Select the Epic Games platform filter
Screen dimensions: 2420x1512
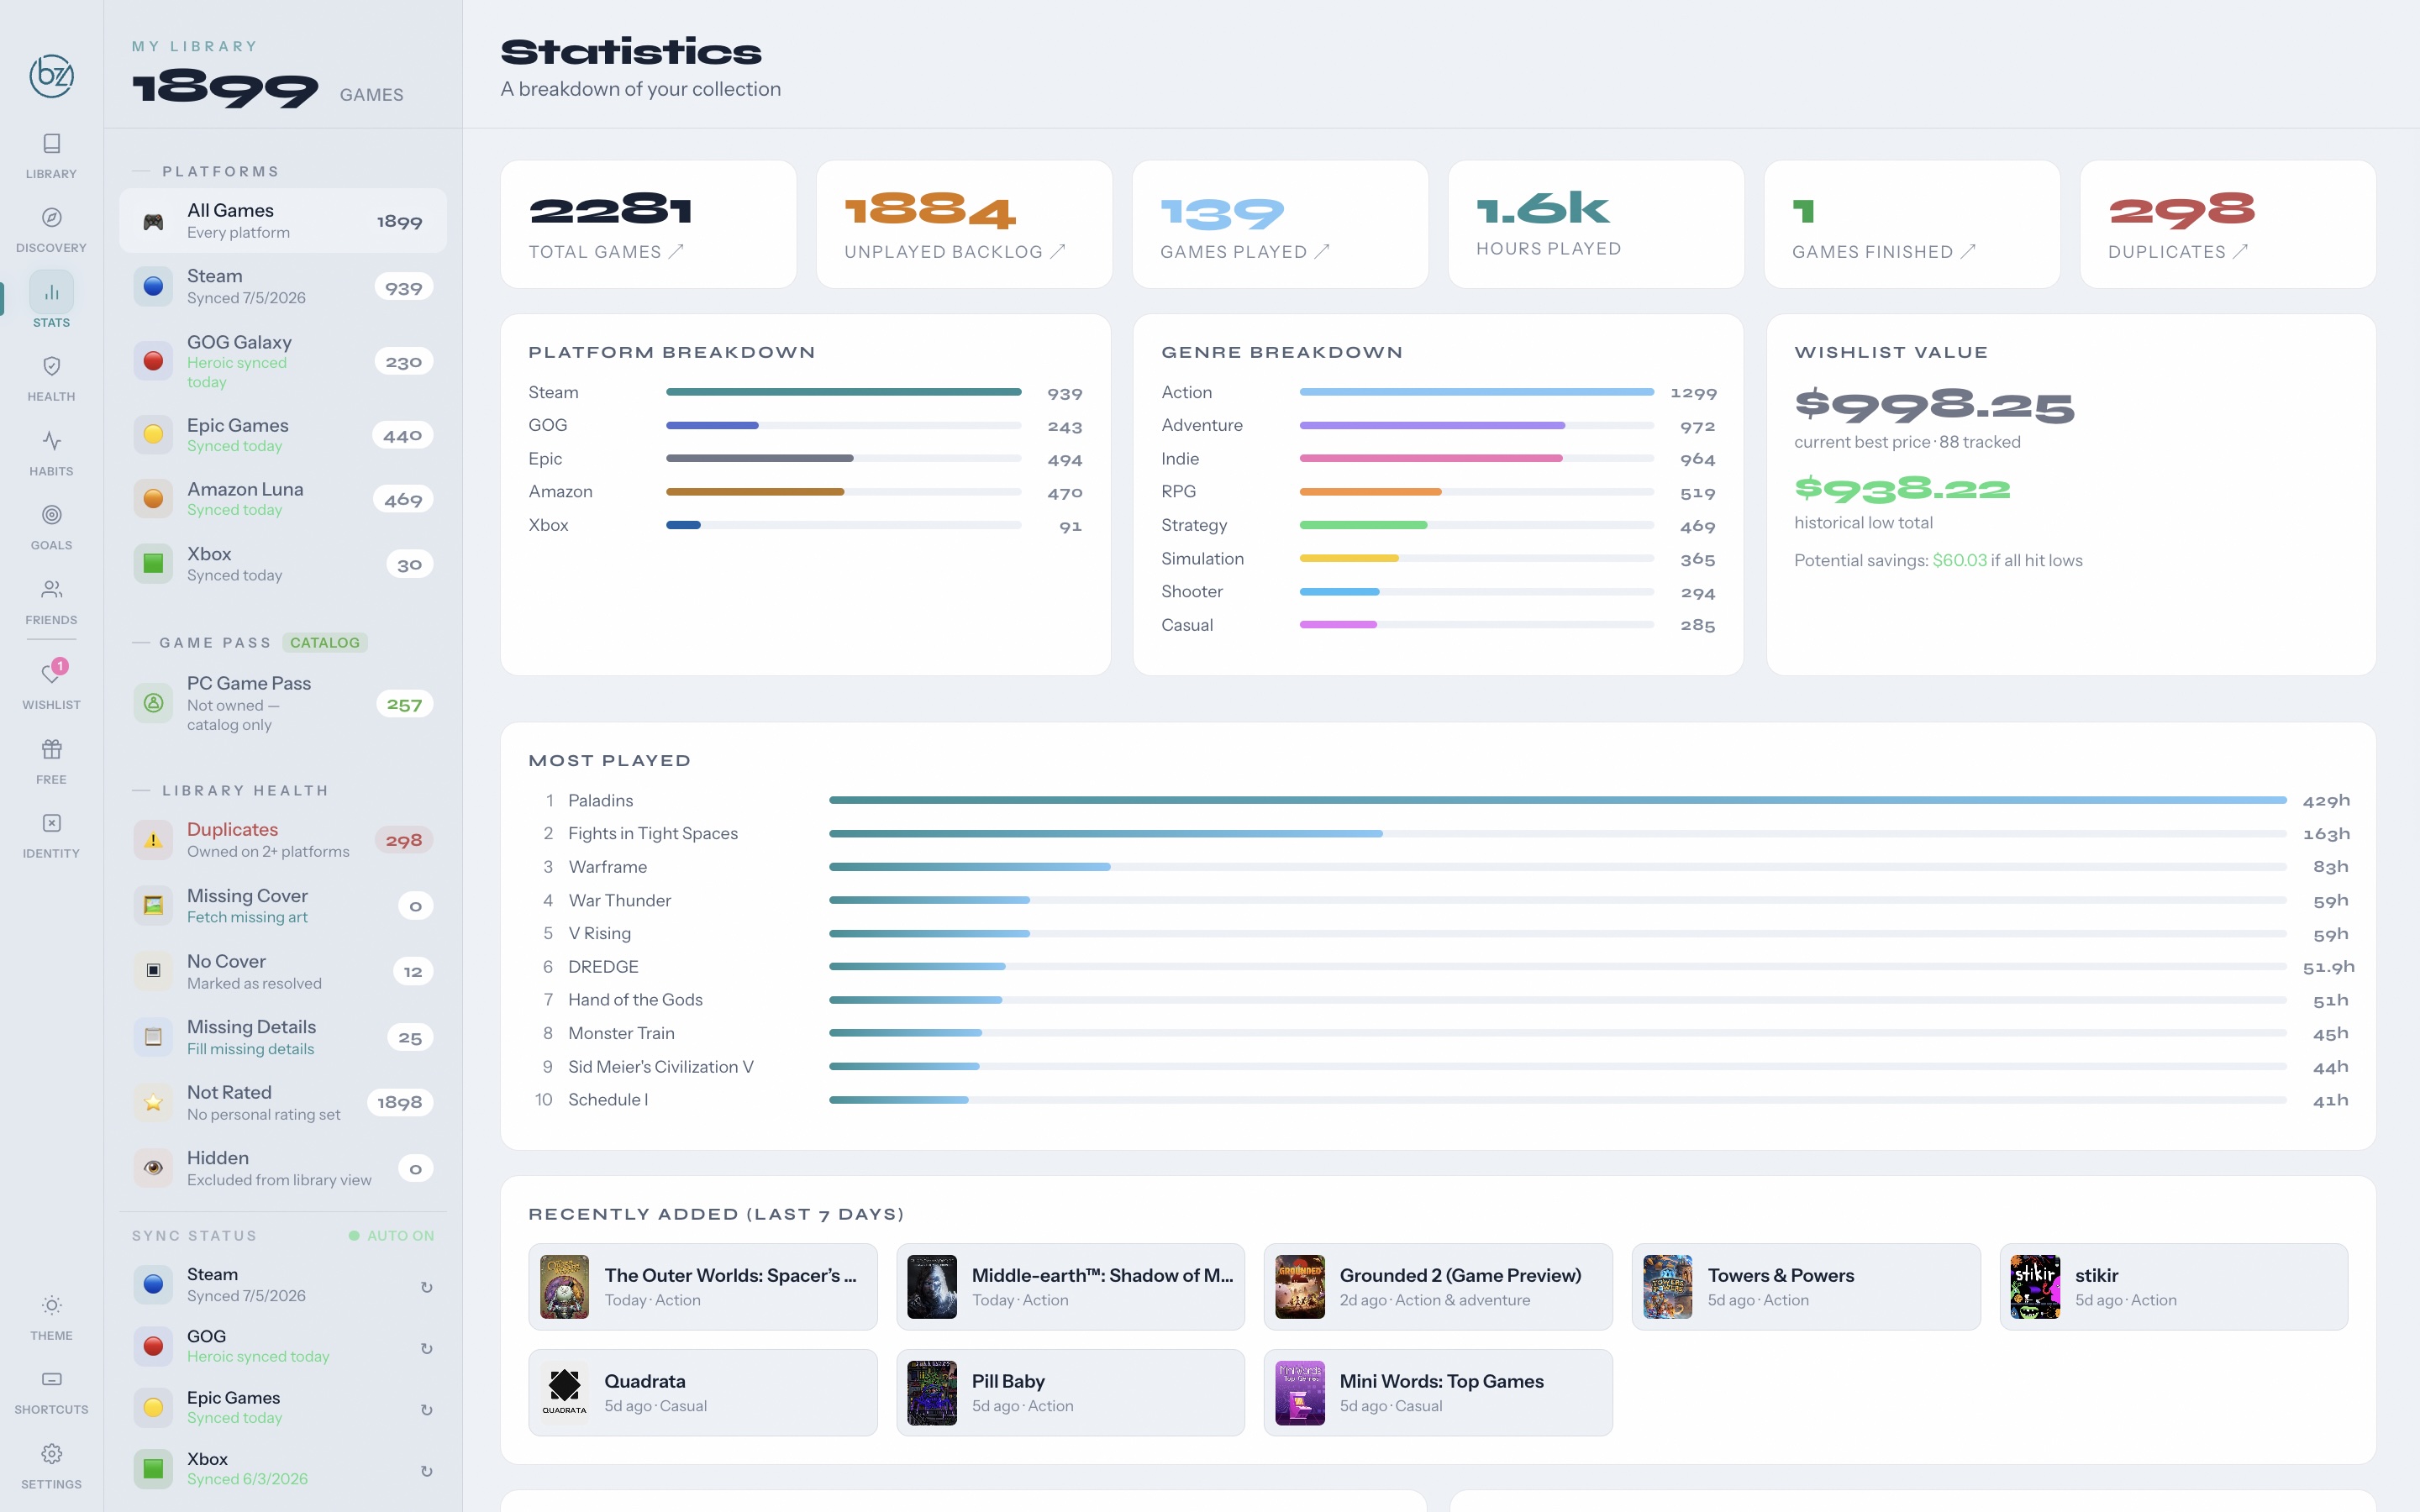pos(283,435)
